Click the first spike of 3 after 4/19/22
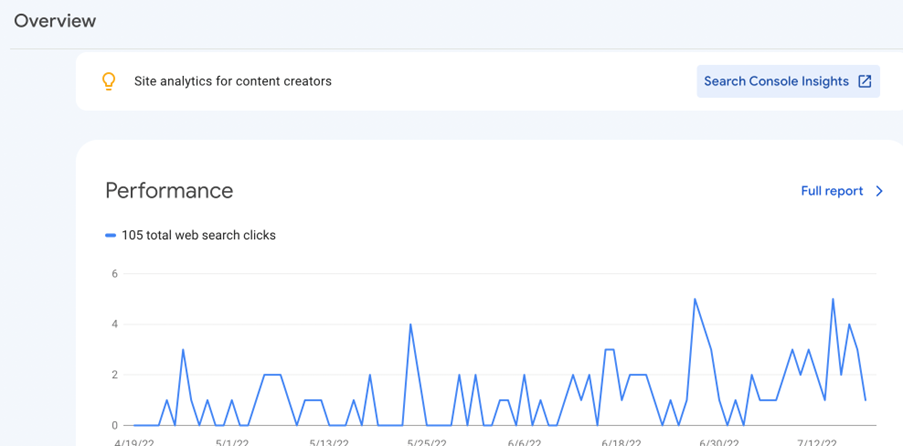903x446 pixels. pyautogui.click(x=183, y=350)
